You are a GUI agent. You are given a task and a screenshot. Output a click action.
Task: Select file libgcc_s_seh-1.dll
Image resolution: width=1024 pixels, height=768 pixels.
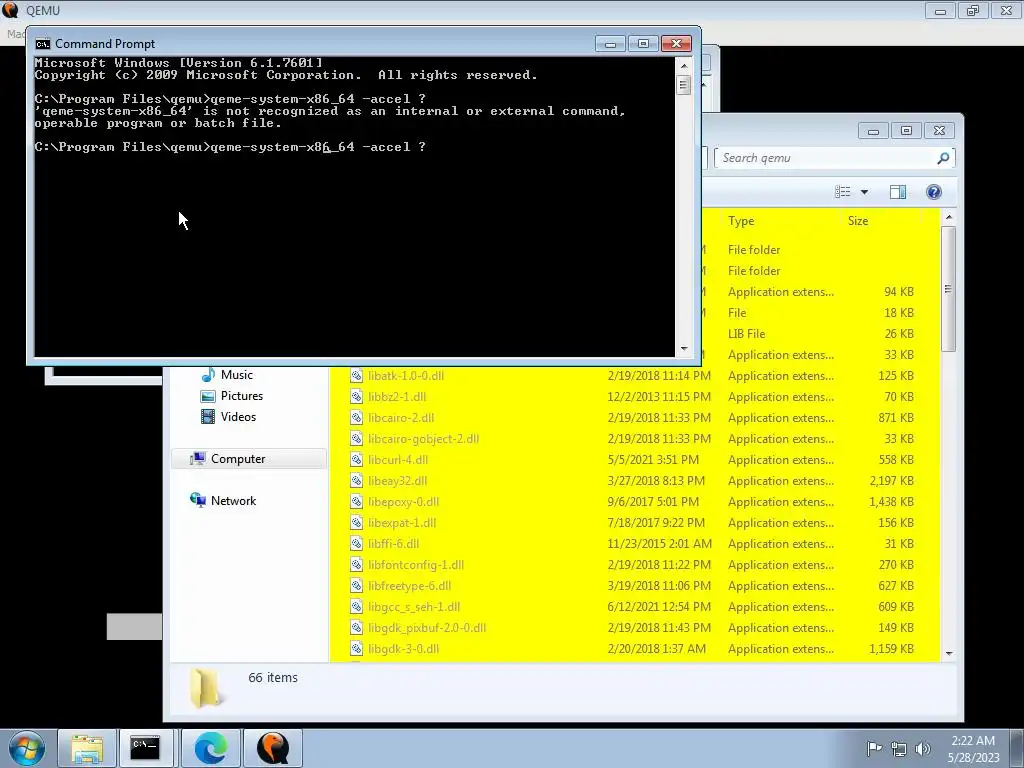[413, 607]
